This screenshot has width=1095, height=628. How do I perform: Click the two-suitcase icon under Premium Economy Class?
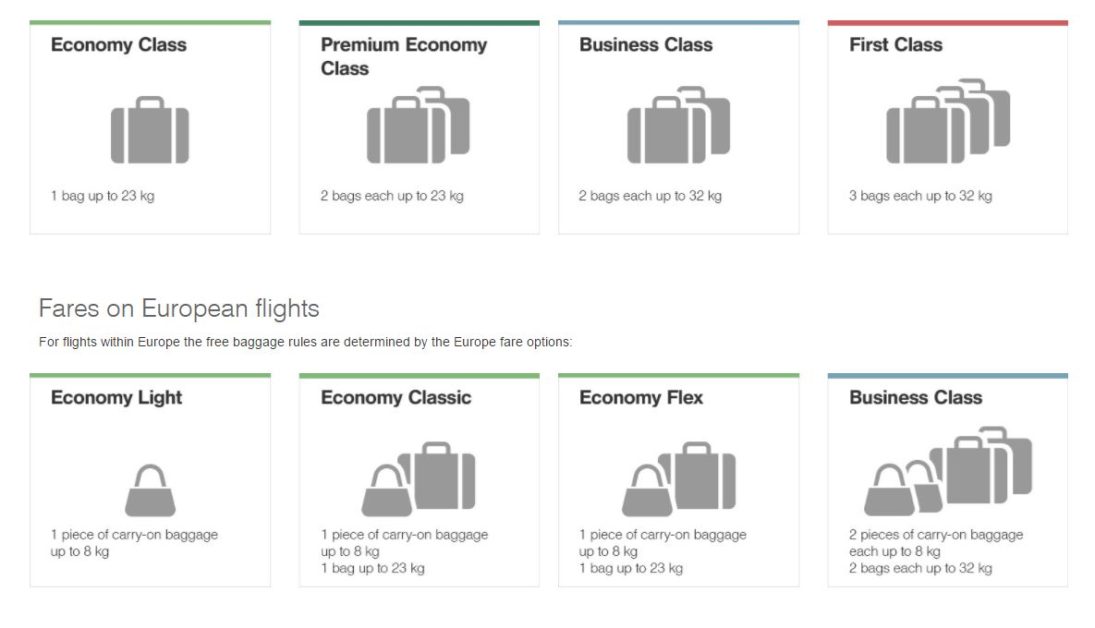pos(418,126)
